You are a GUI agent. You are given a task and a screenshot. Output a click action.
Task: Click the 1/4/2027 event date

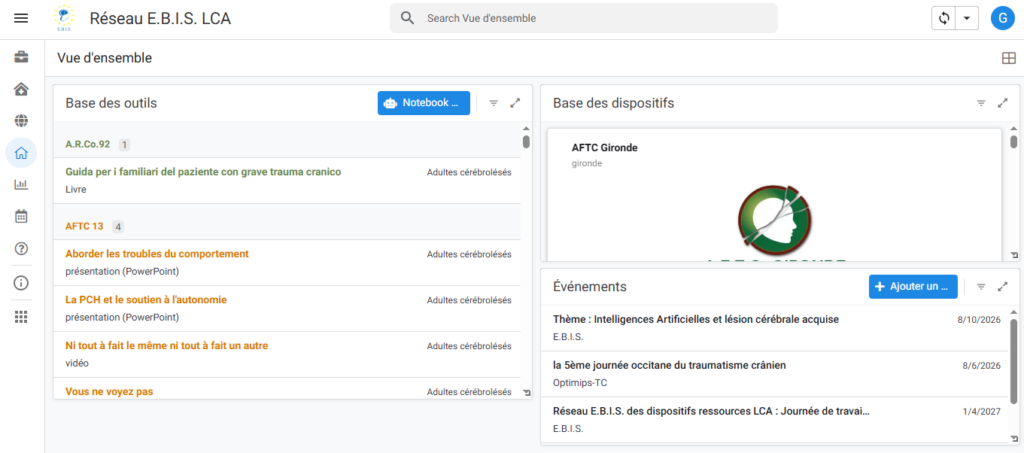(x=982, y=411)
